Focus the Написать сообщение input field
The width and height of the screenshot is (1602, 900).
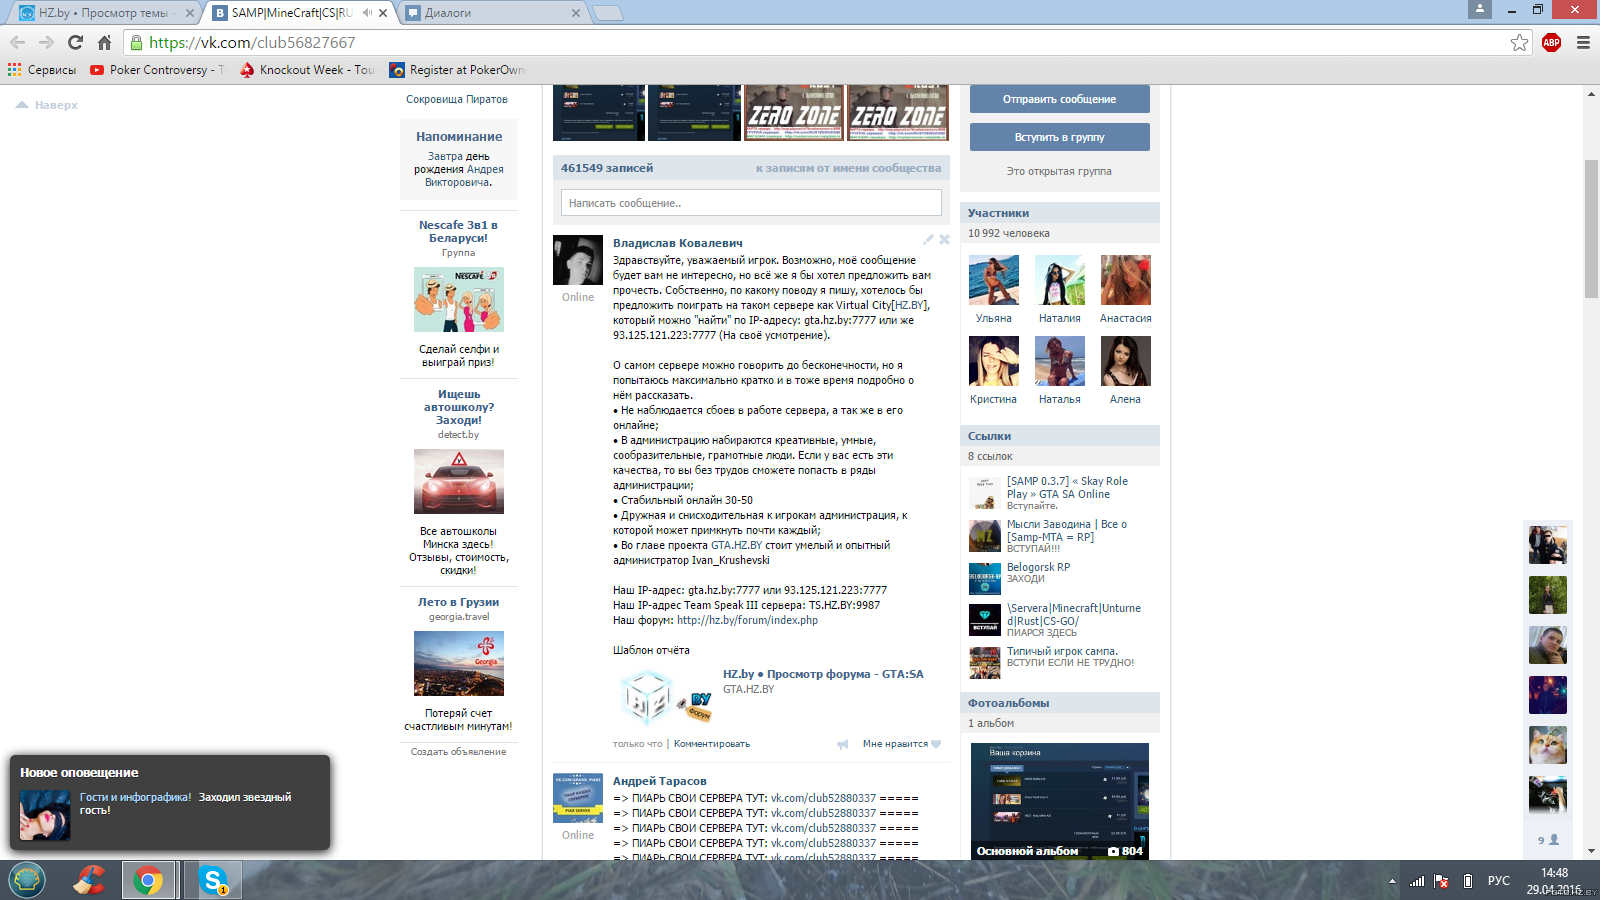tap(751, 203)
